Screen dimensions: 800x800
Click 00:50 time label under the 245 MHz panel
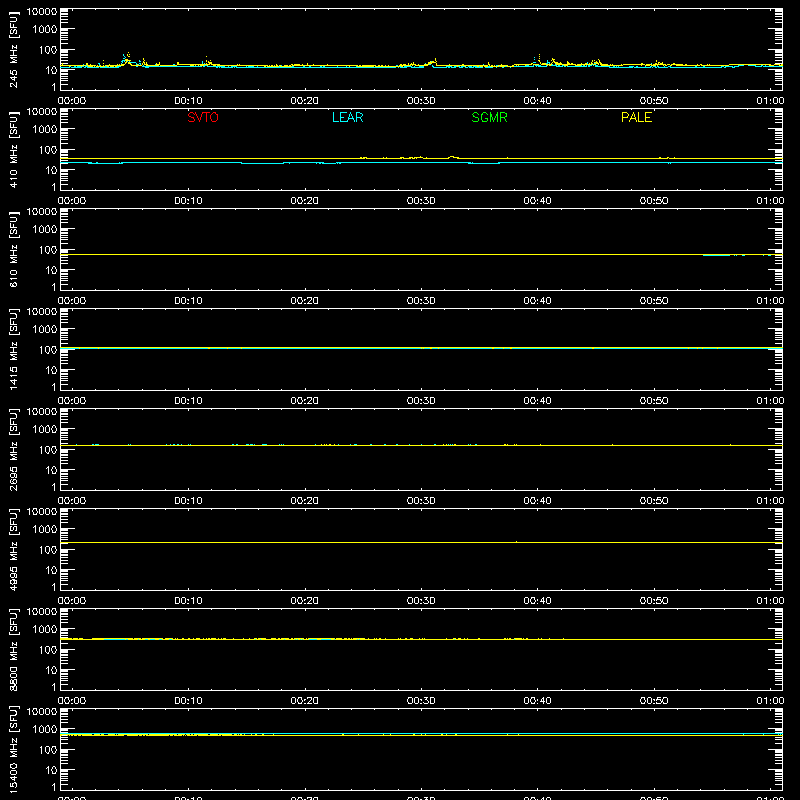coord(654,101)
